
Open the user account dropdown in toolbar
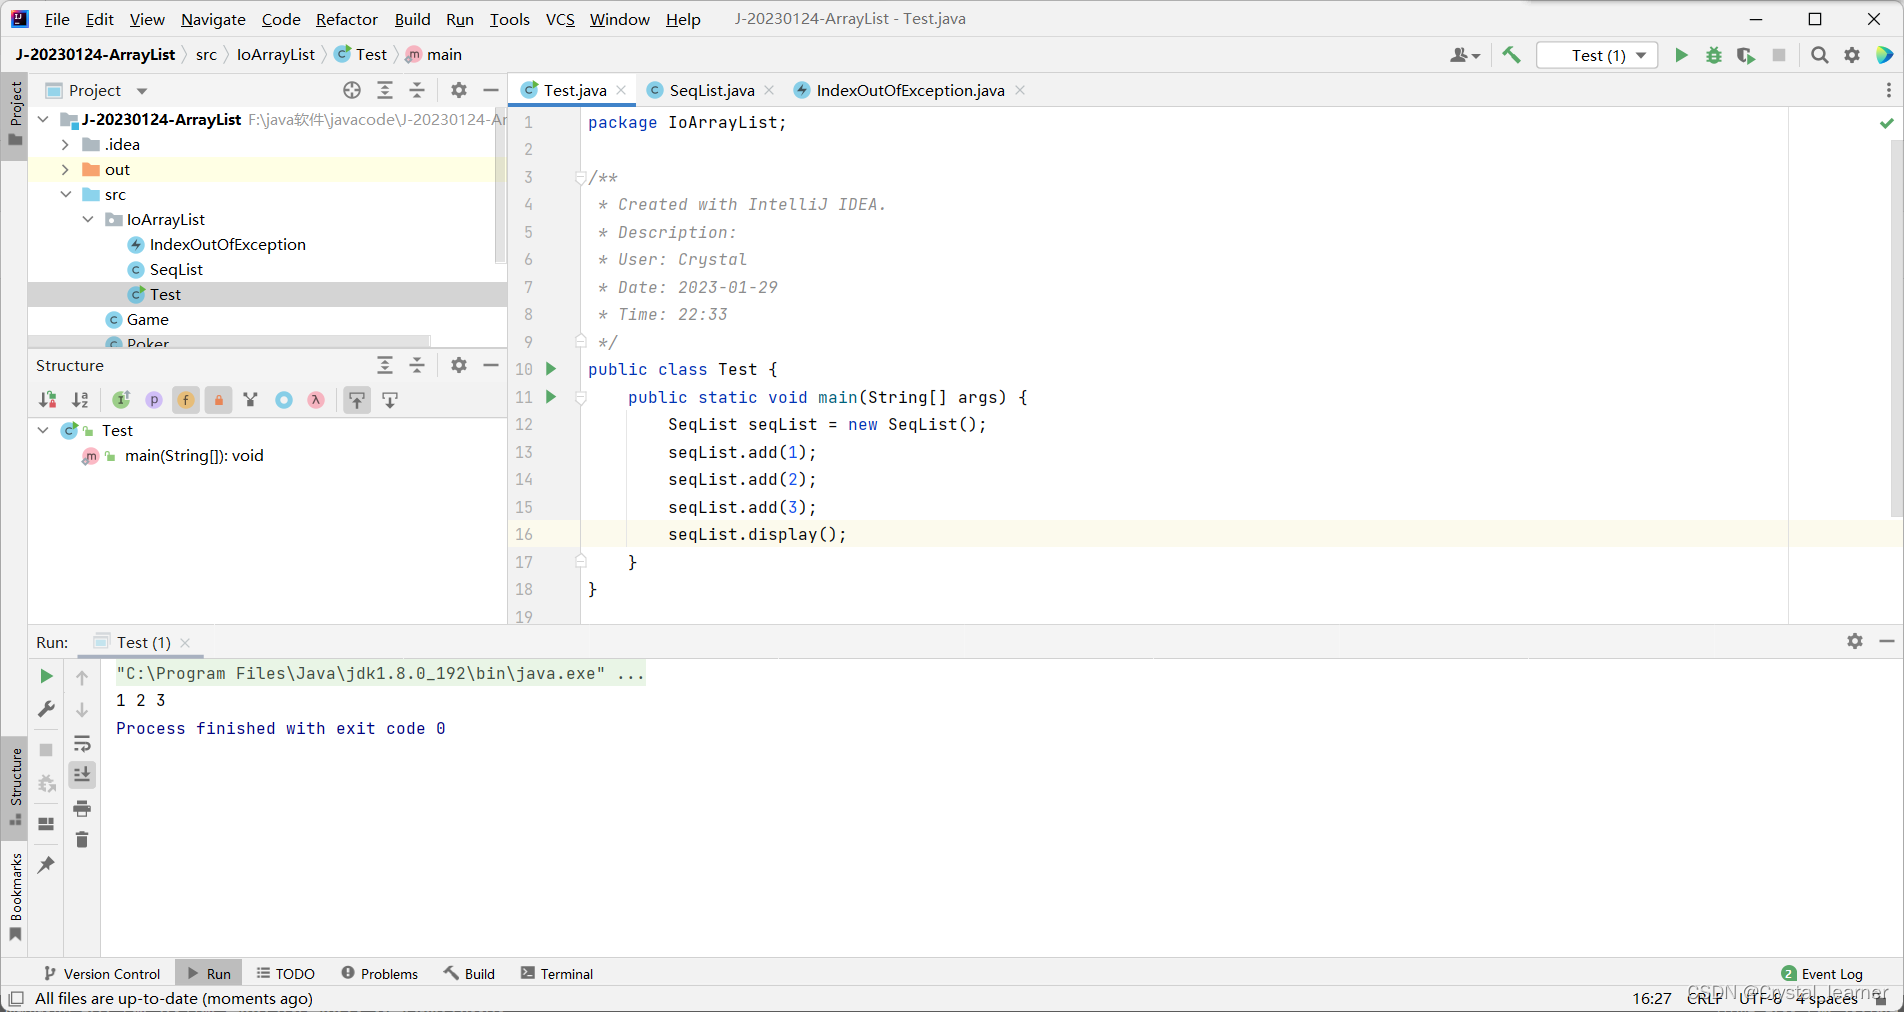[1465, 55]
